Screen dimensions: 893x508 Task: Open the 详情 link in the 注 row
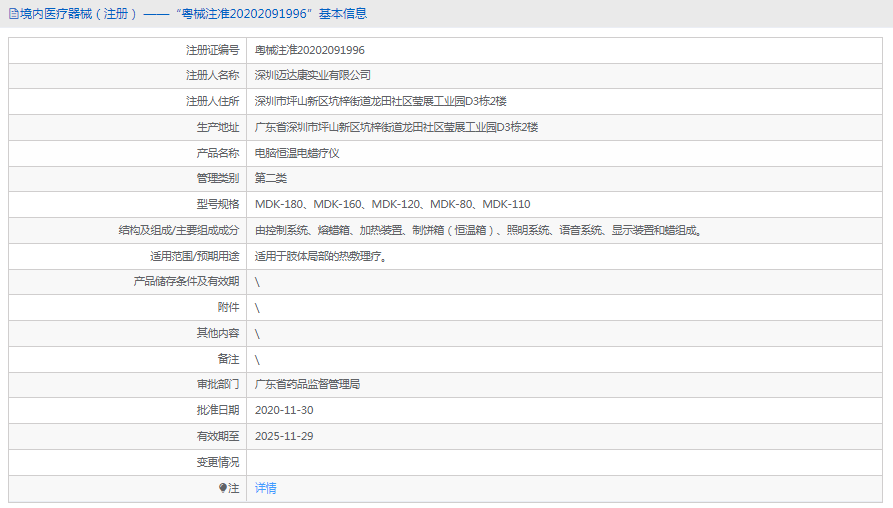click(x=265, y=488)
